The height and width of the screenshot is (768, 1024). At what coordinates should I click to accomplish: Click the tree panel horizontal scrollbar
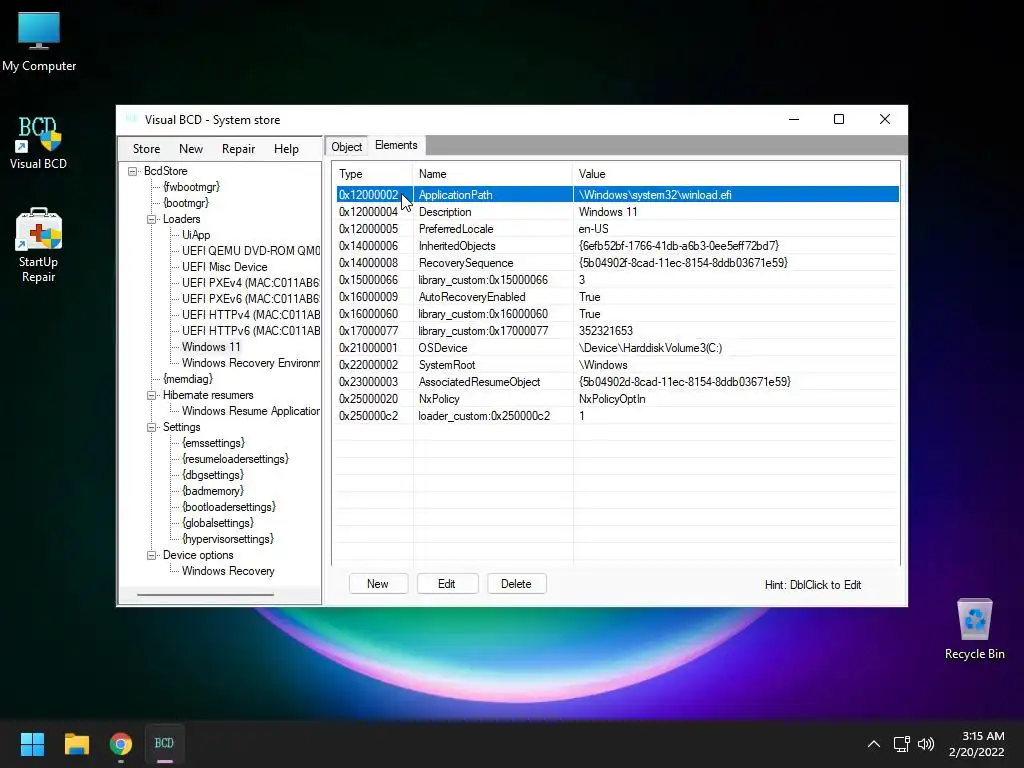(x=205, y=594)
